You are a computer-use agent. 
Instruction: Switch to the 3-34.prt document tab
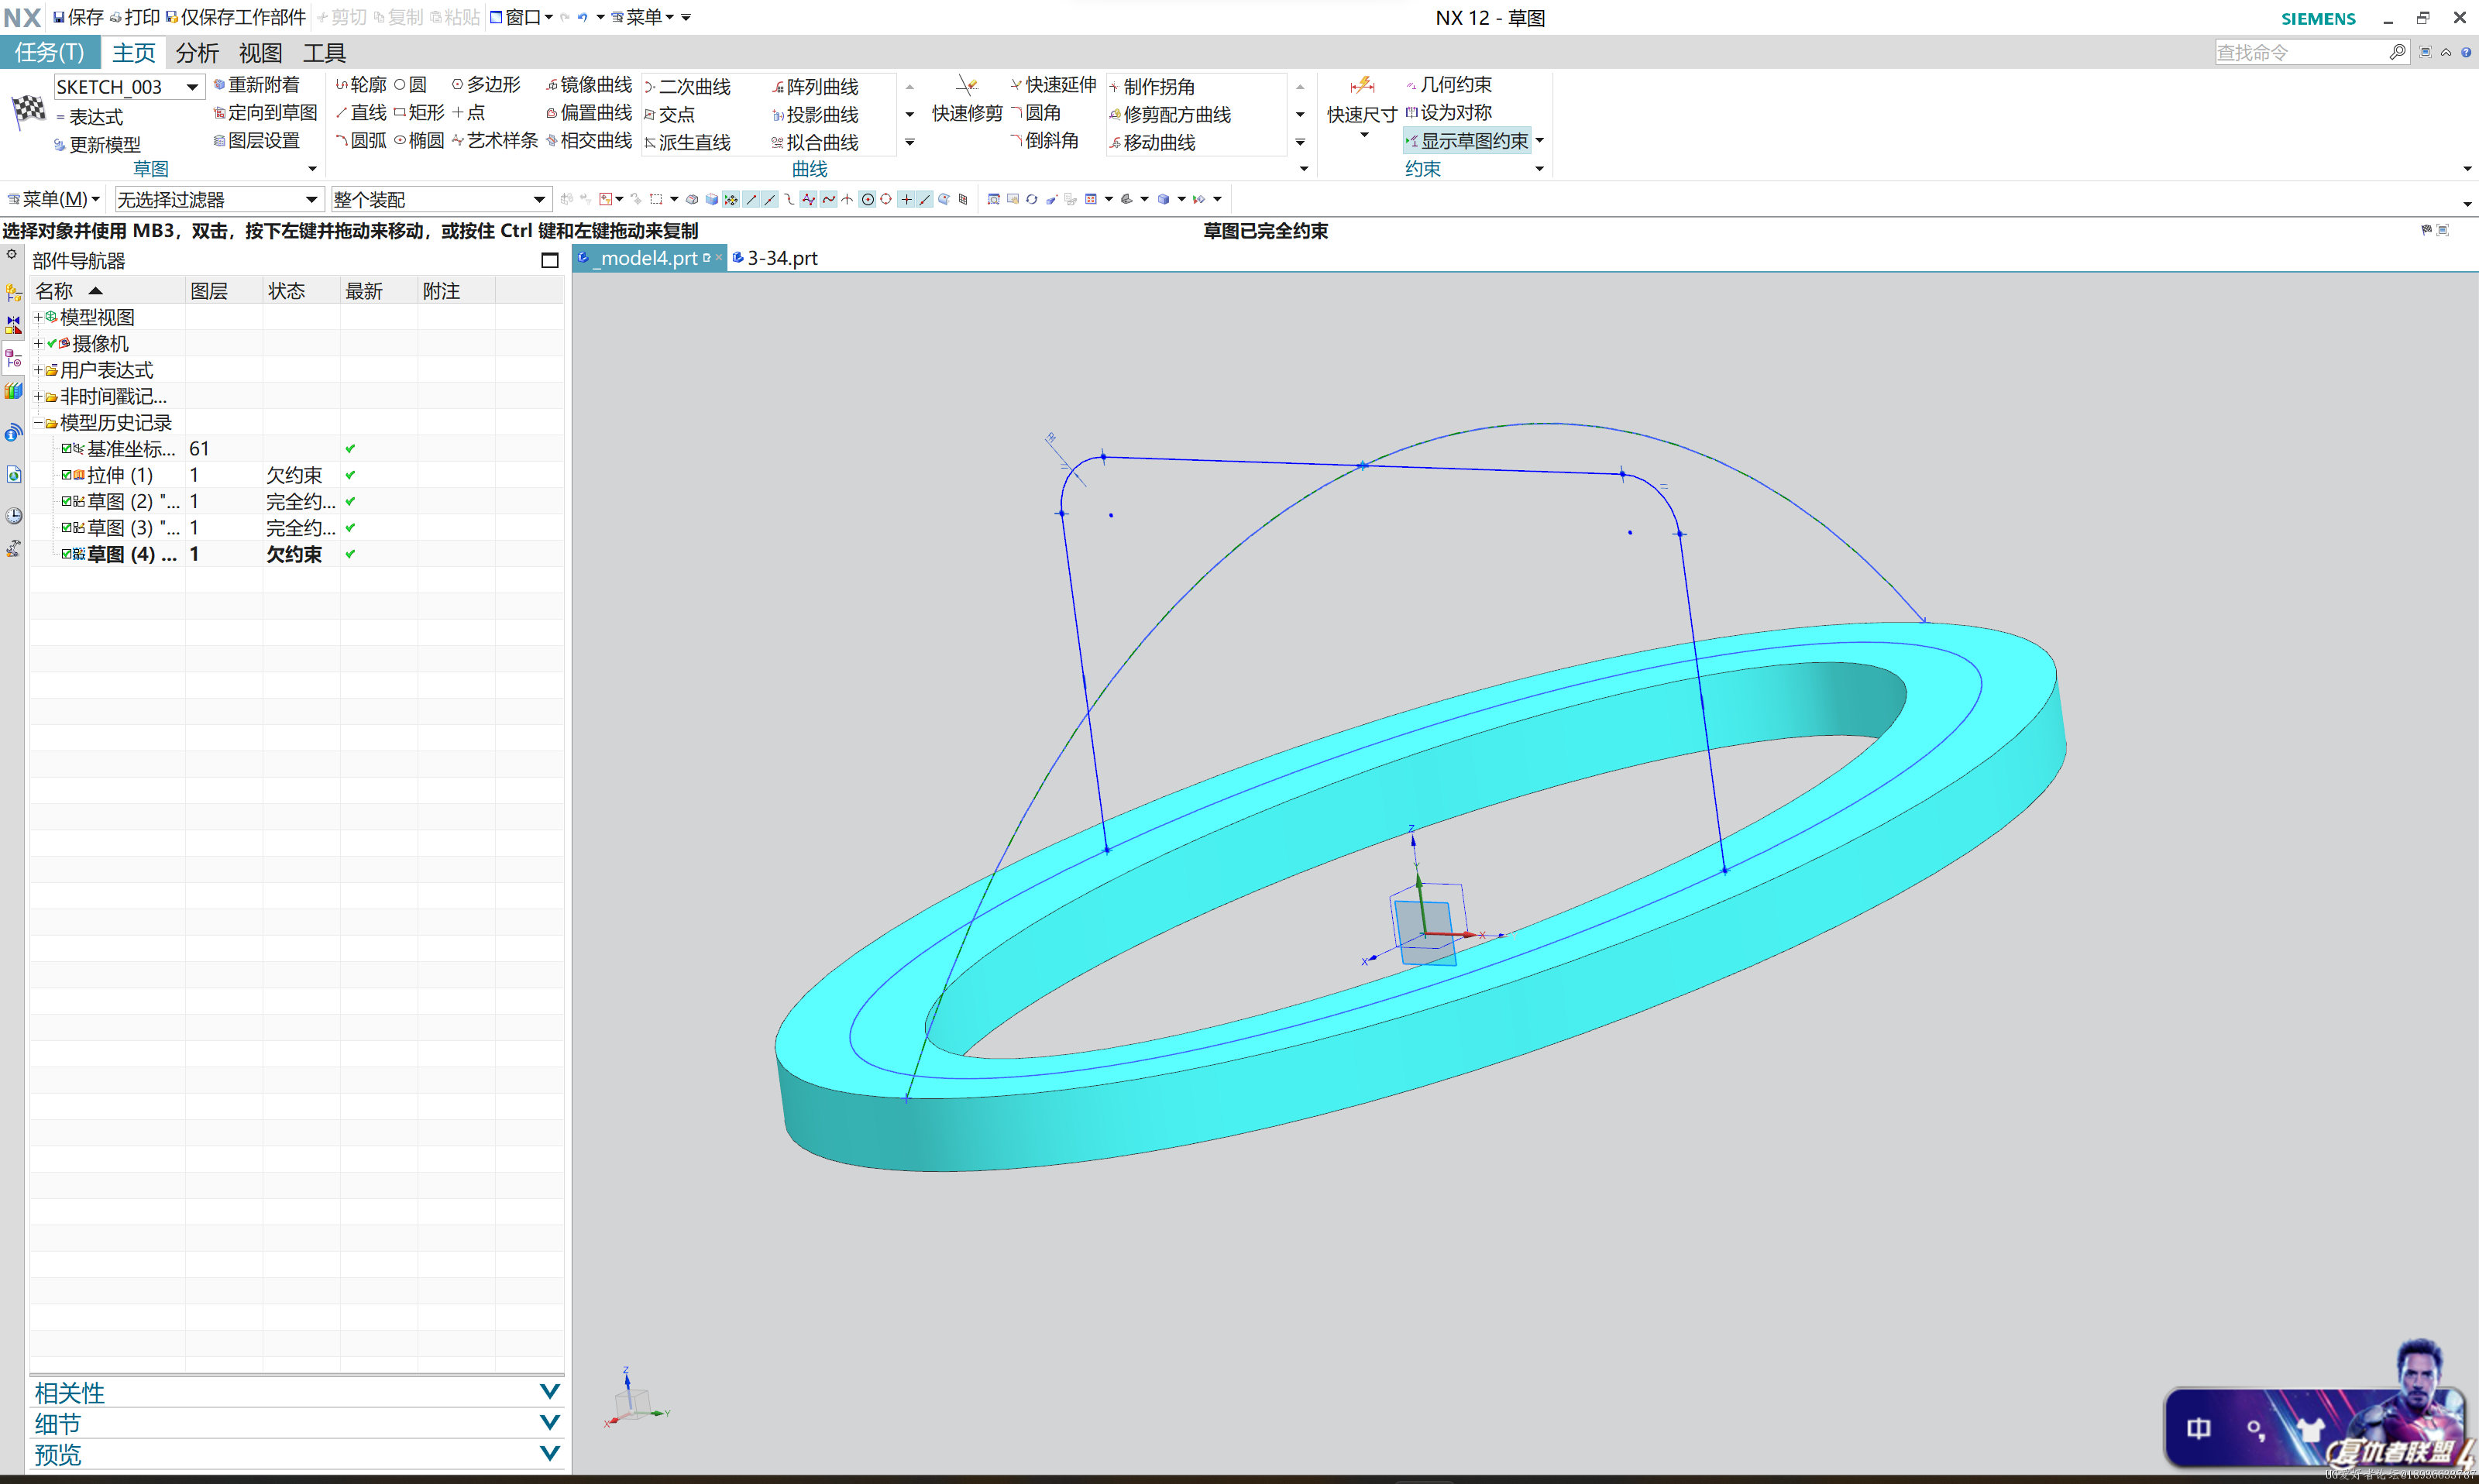(775, 258)
